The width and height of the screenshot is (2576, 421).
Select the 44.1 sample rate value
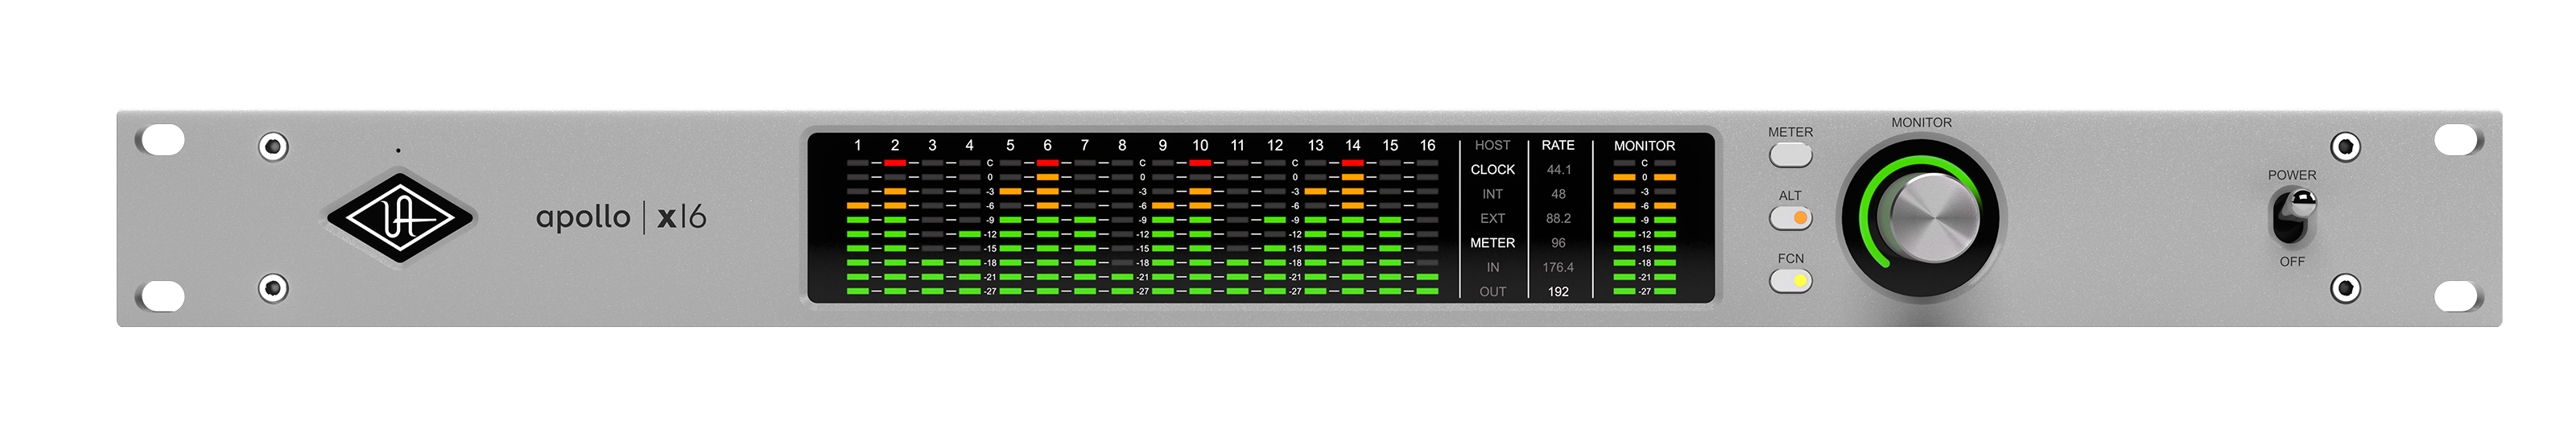[x=1558, y=170]
